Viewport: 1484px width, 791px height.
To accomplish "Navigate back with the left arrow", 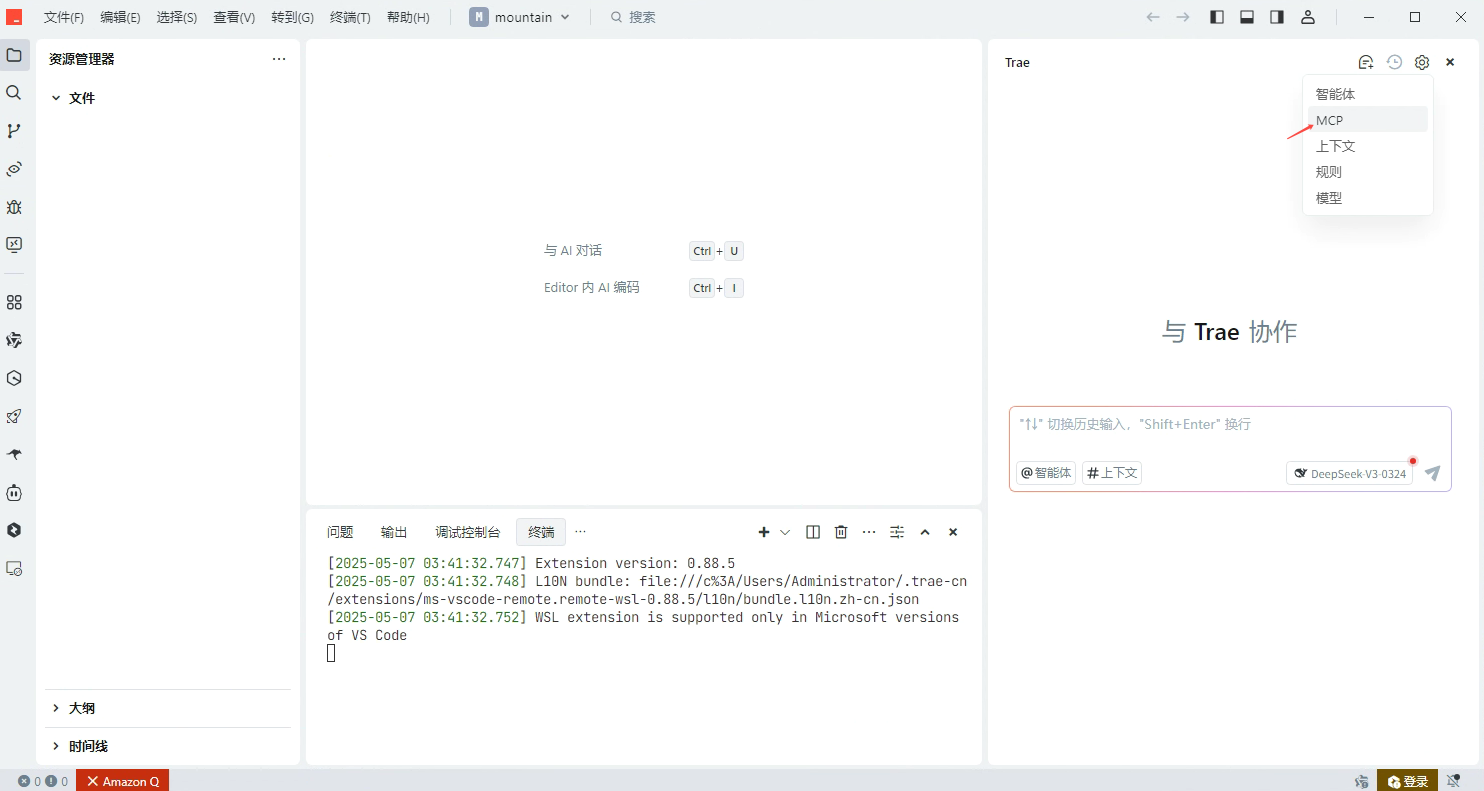I will (x=1153, y=17).
